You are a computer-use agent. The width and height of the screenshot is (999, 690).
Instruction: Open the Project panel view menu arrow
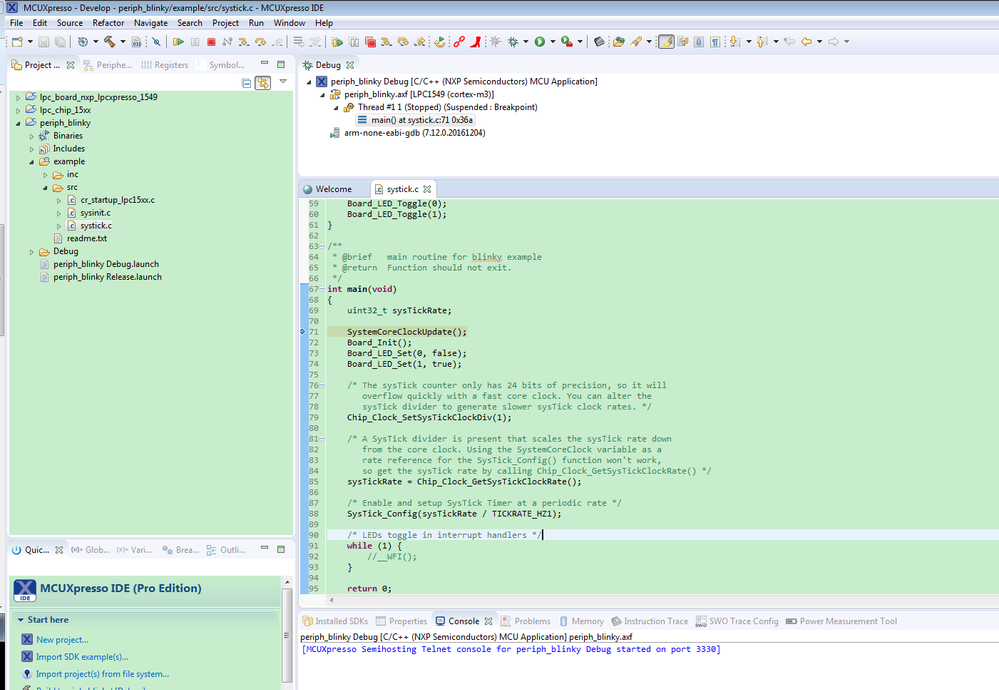(283, 82)
